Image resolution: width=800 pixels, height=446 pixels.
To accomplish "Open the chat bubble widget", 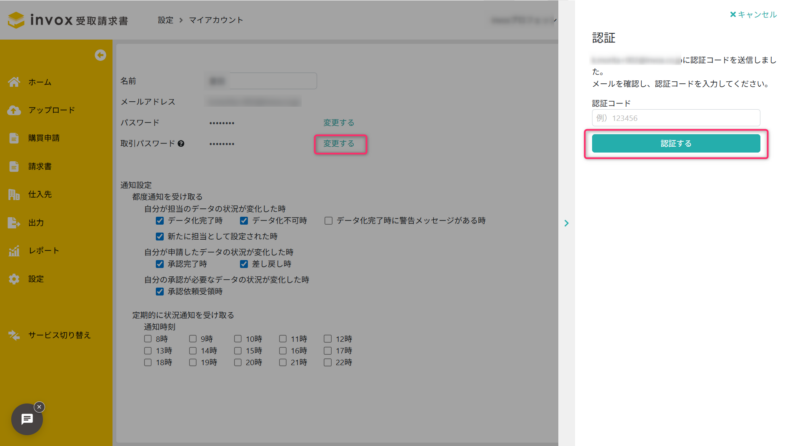I will coord(27,419).
